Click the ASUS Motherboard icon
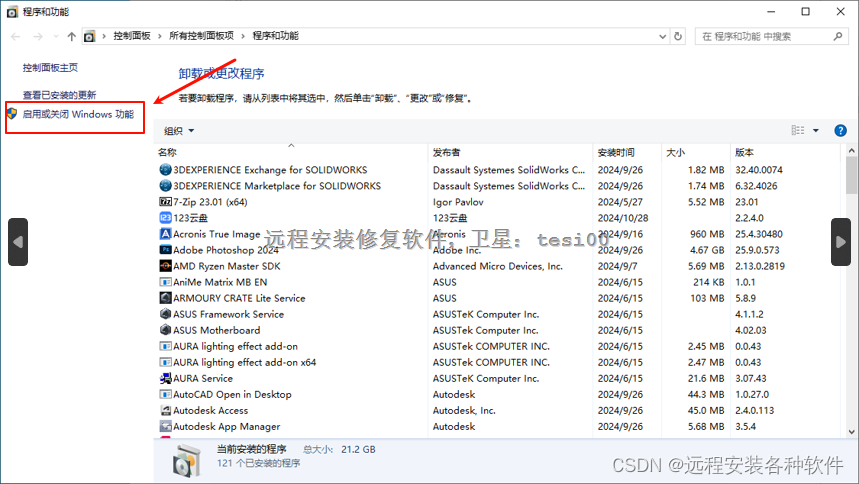The width and height of the screenshot is (859, 484). click(165, 330)
